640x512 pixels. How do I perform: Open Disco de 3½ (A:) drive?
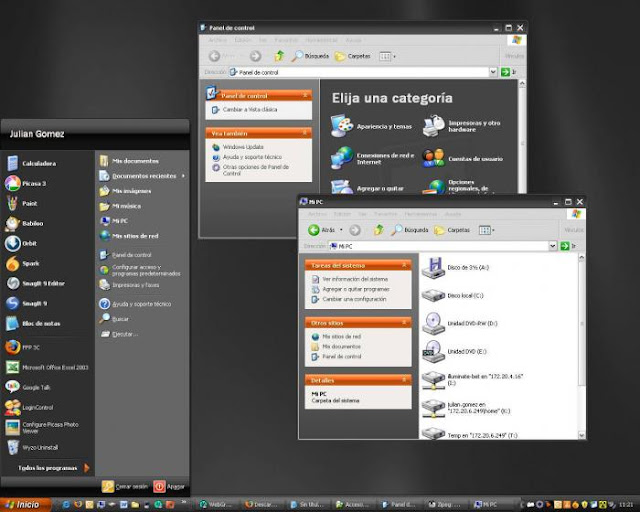[455, 267]
